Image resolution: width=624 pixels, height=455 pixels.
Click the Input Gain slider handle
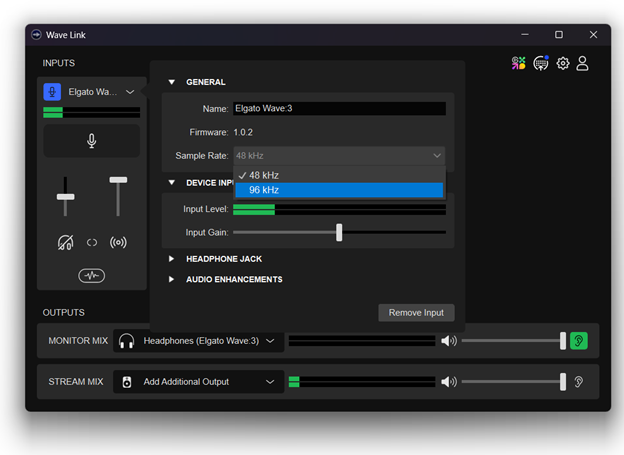tap(339, 232)
